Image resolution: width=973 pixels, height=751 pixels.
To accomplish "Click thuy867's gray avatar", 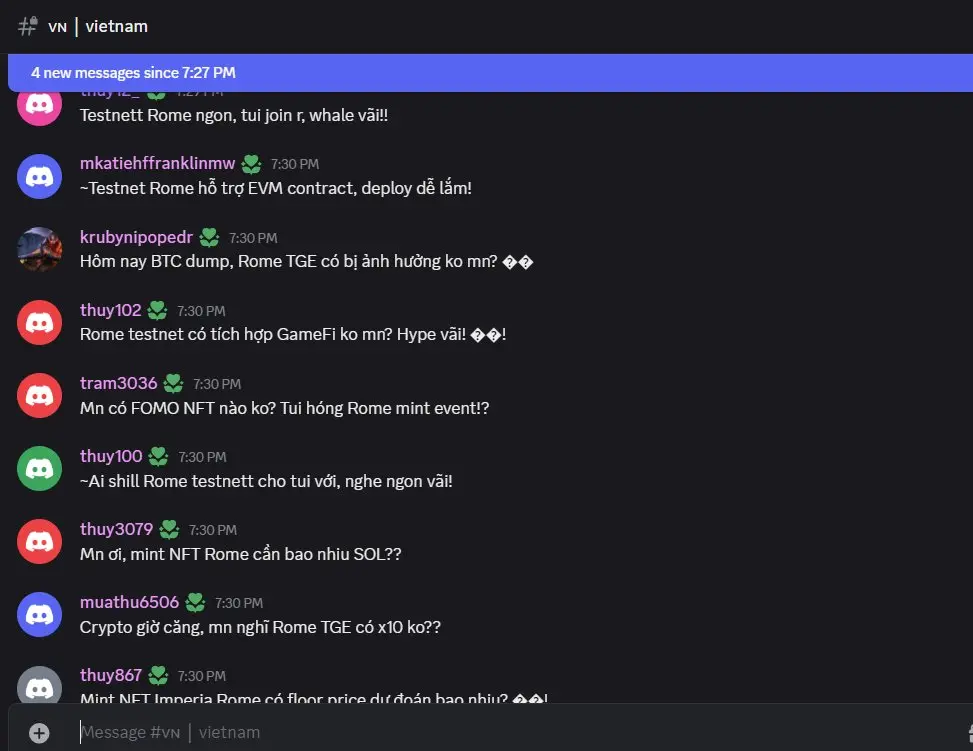I will pos(40,685).
